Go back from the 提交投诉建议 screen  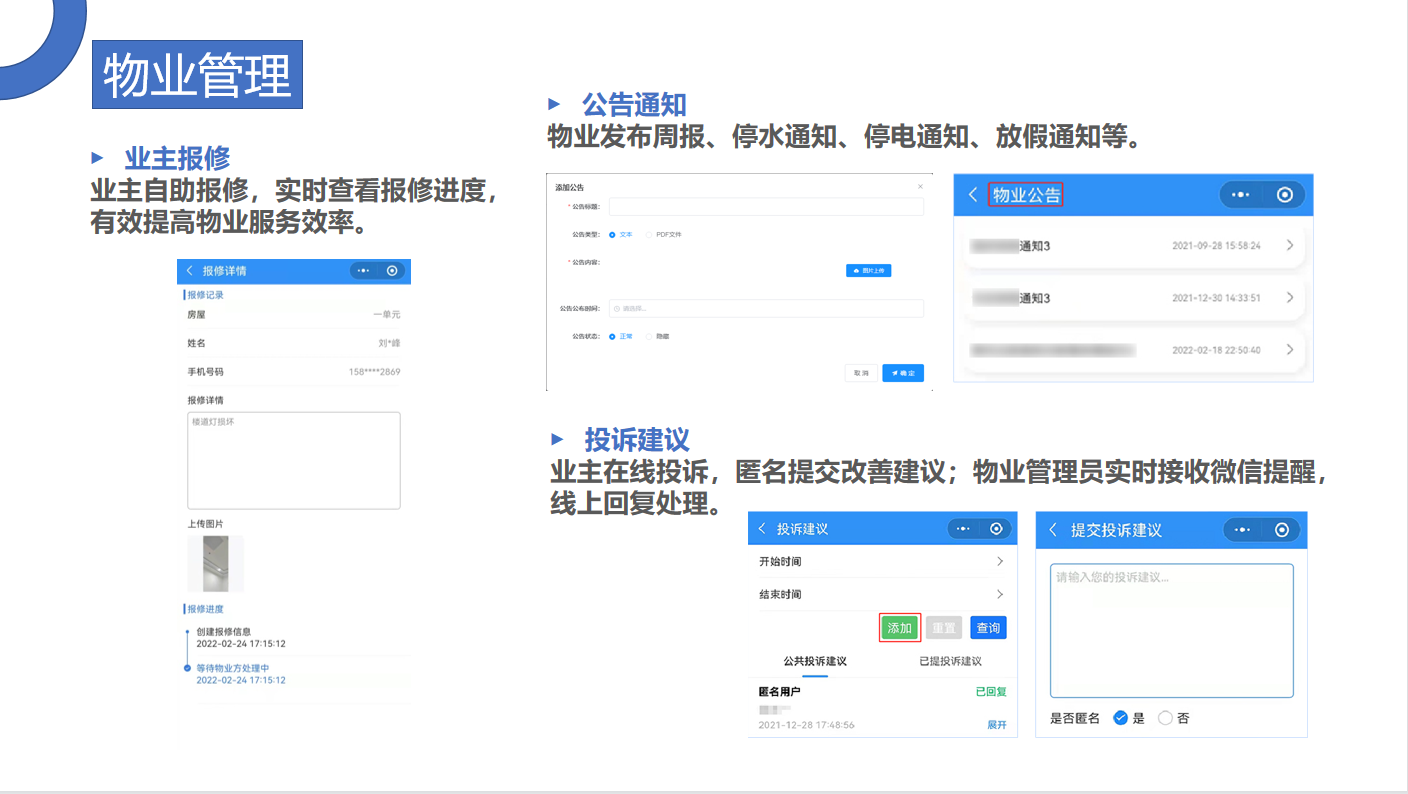tap(1053, 530)
